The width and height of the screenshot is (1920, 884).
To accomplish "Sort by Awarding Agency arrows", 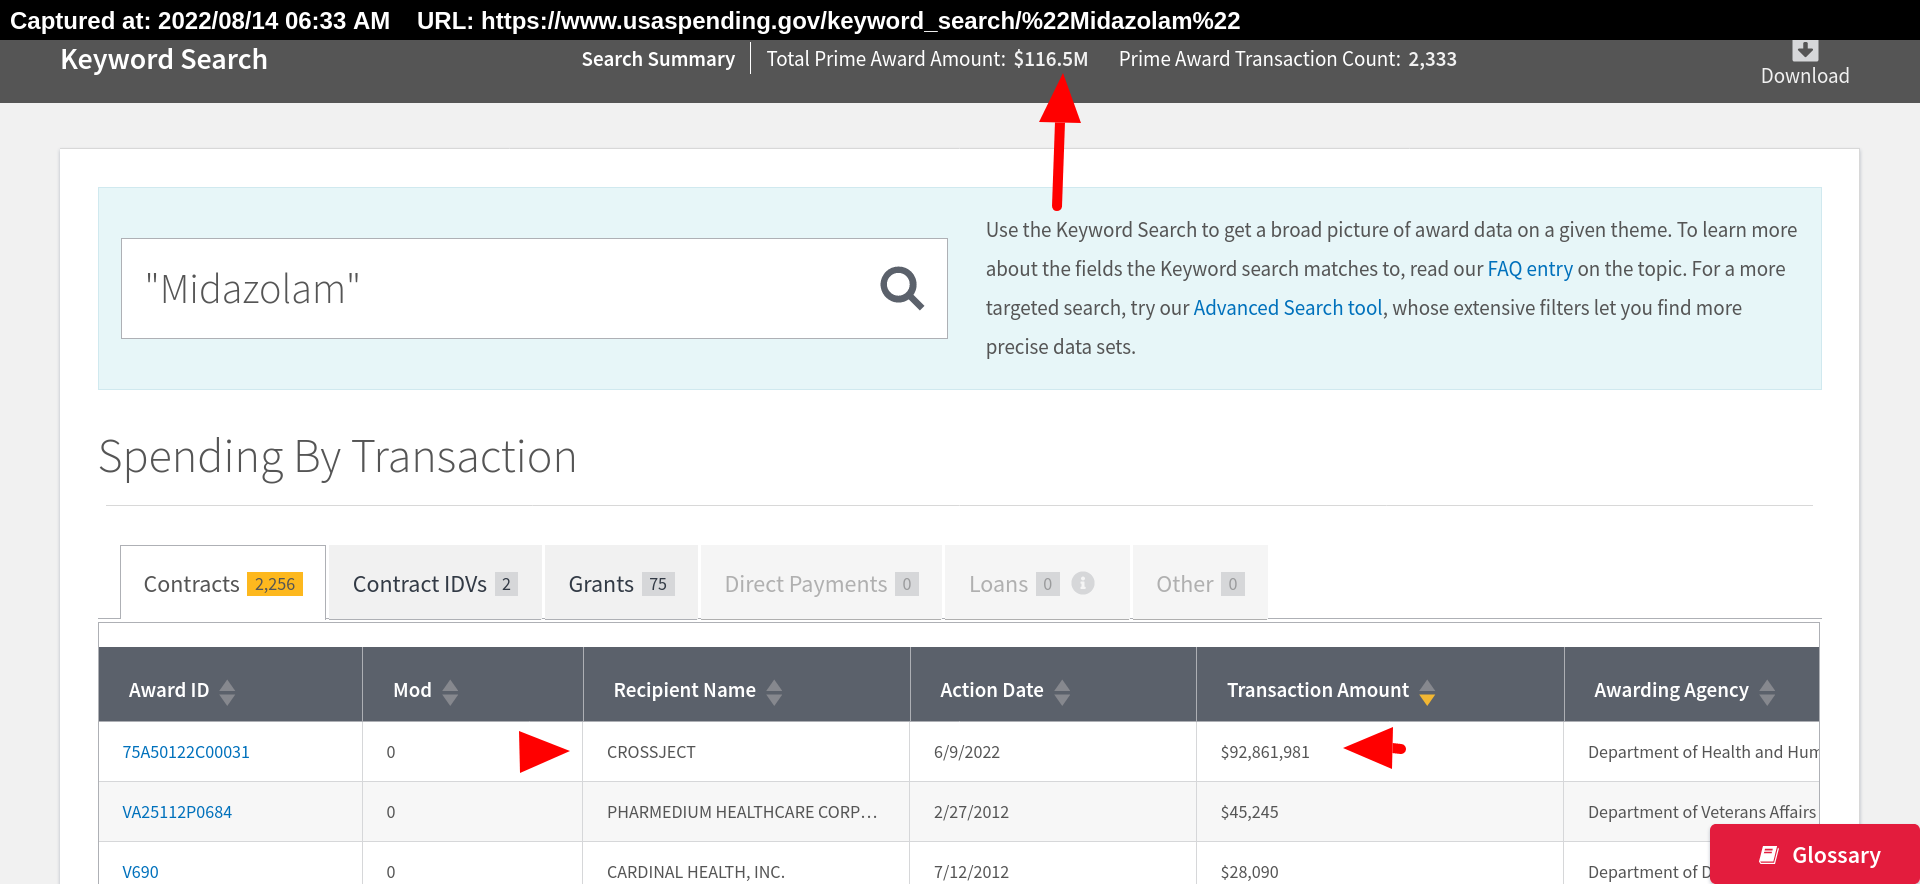I will [x=1767, y=692].
